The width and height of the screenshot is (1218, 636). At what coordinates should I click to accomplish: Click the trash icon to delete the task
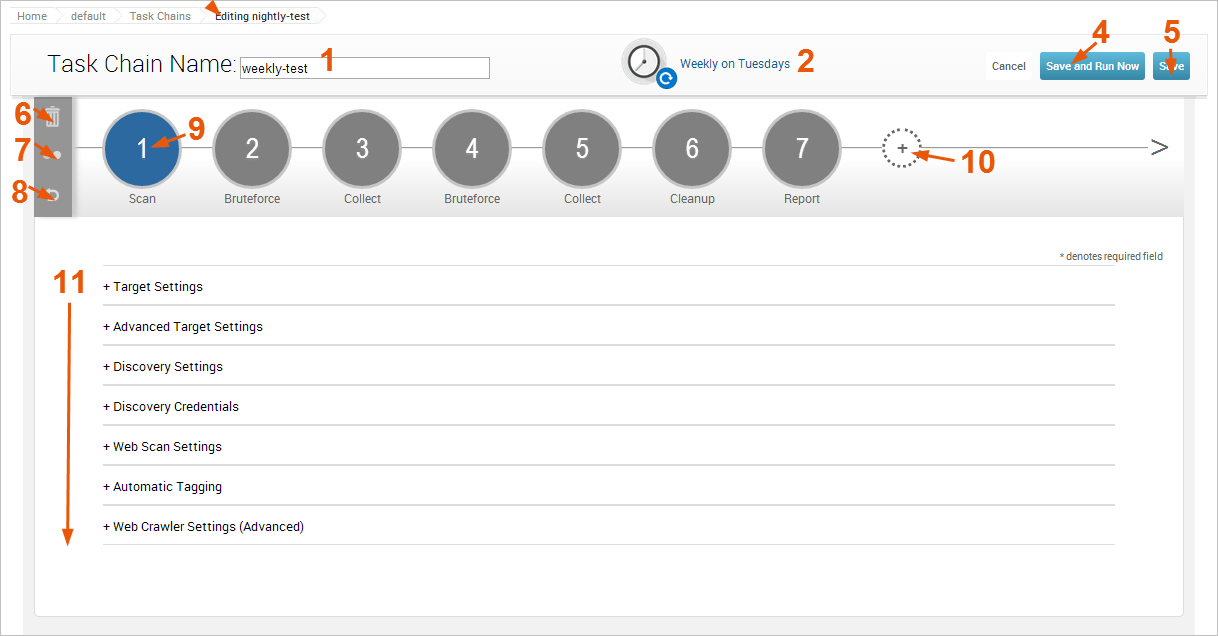54,117
